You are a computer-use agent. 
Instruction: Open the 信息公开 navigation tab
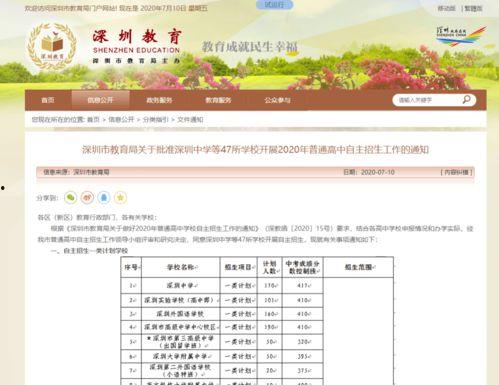pos(100,100)
